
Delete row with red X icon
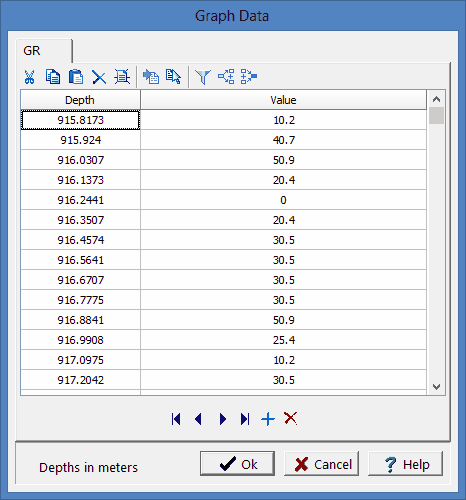pyautogui.click(x=291, y=418)
